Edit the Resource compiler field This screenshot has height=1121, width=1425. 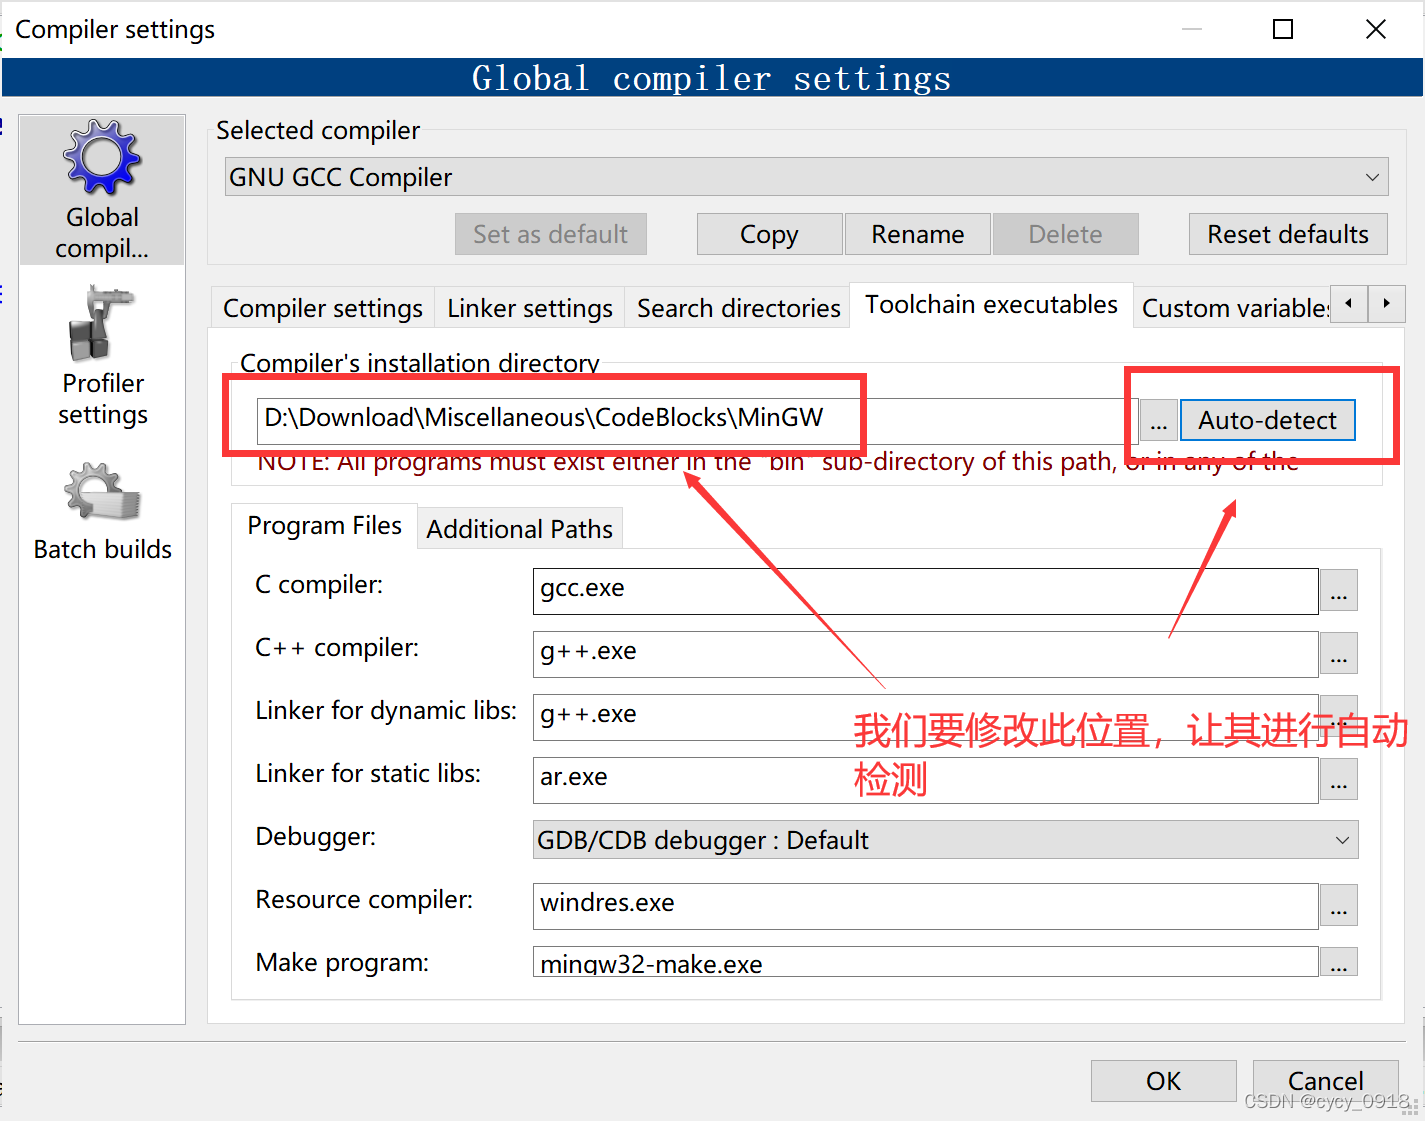925,906
